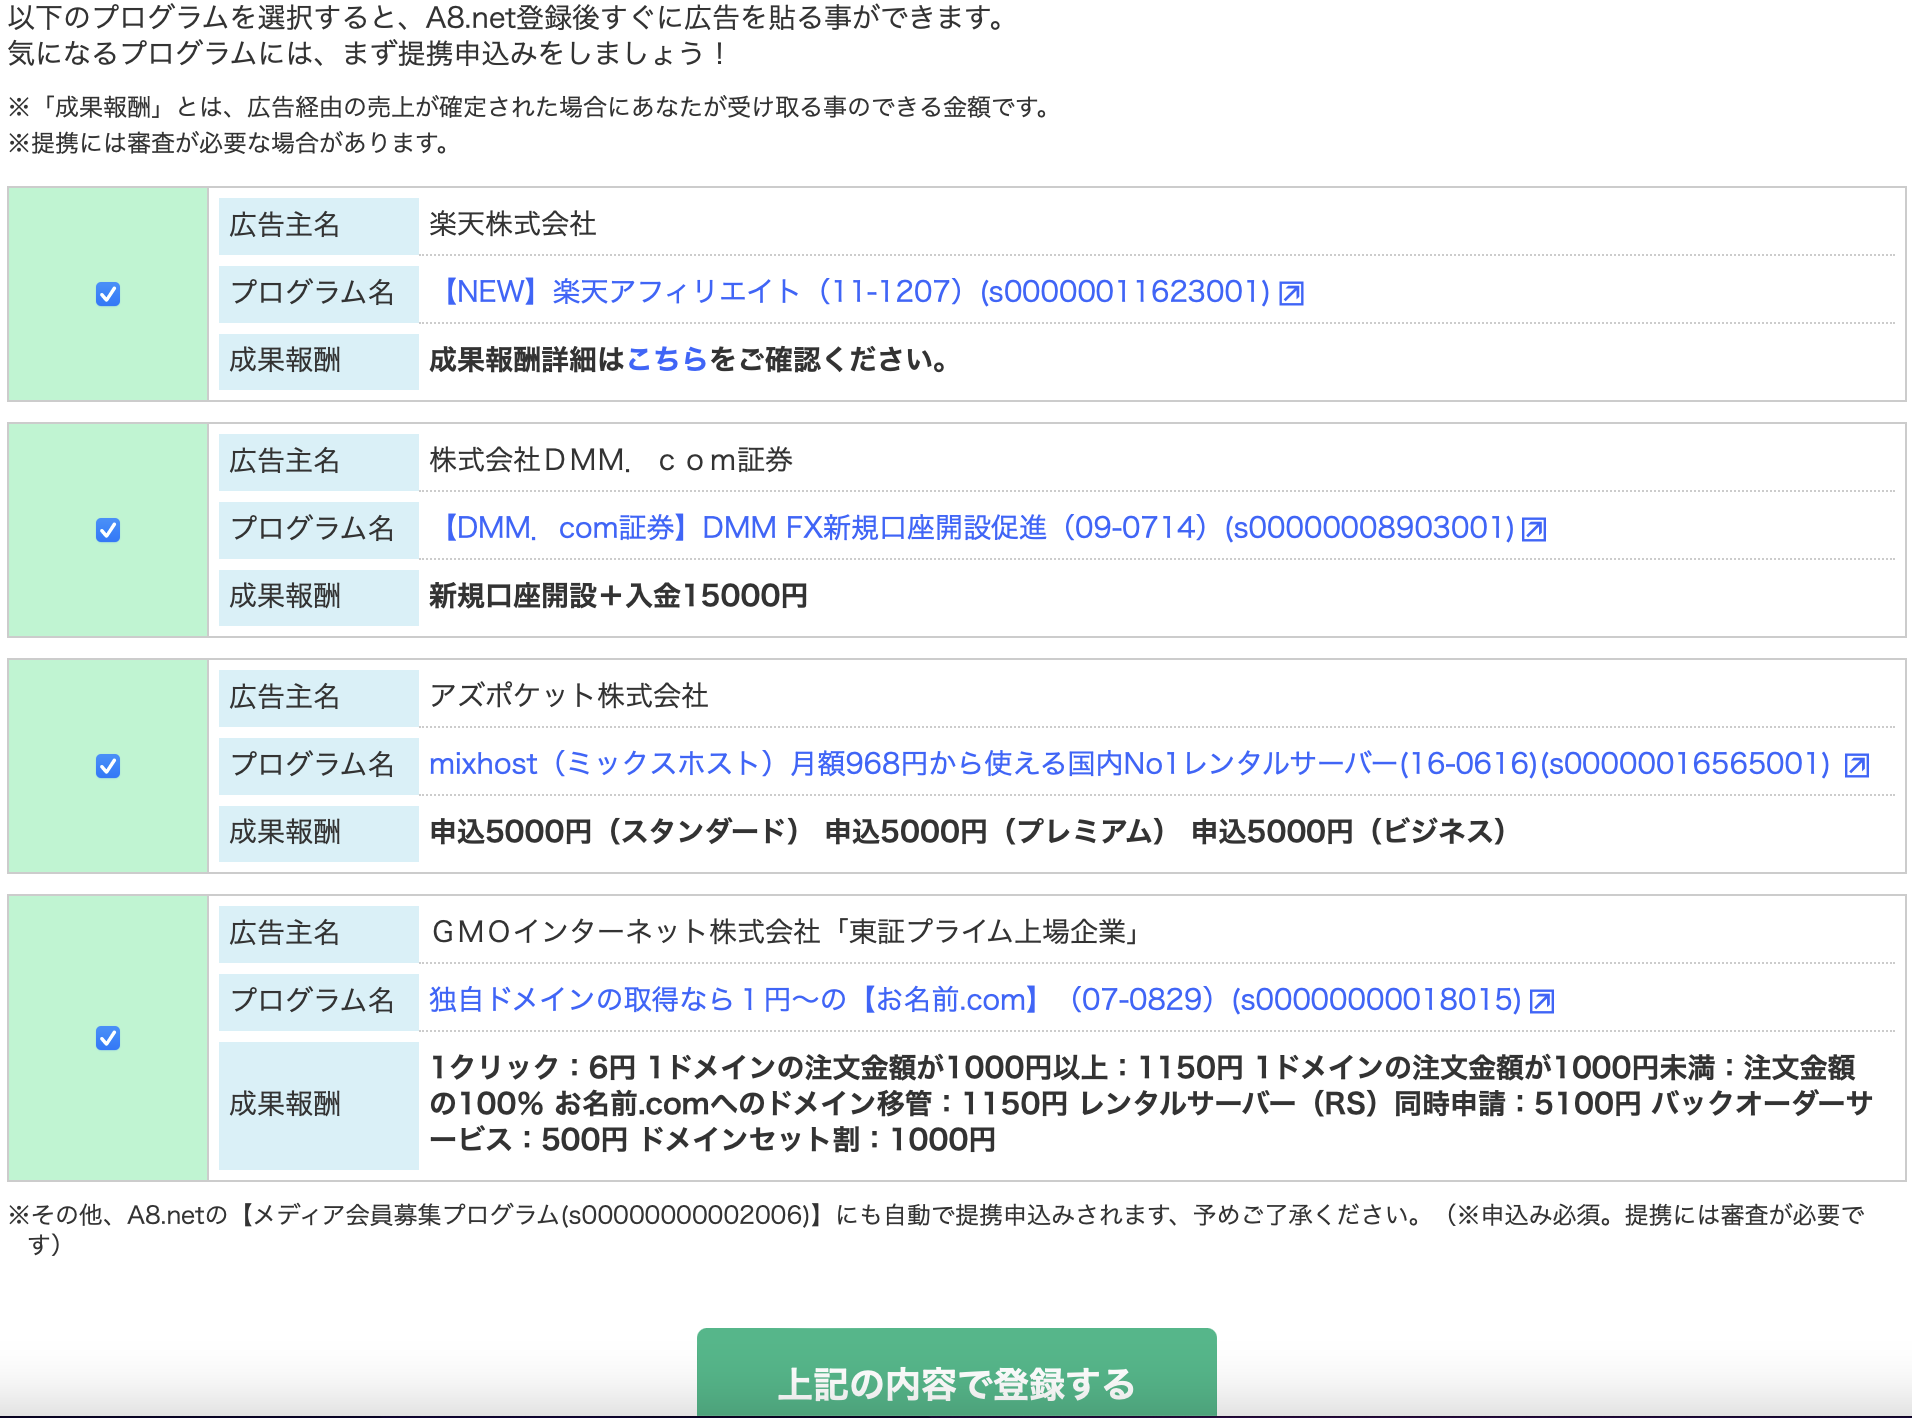Uncheck the 楽天株式会社 program checkbox
This screenshot has width=1912, height=1418.
click(x=108, y=294)
